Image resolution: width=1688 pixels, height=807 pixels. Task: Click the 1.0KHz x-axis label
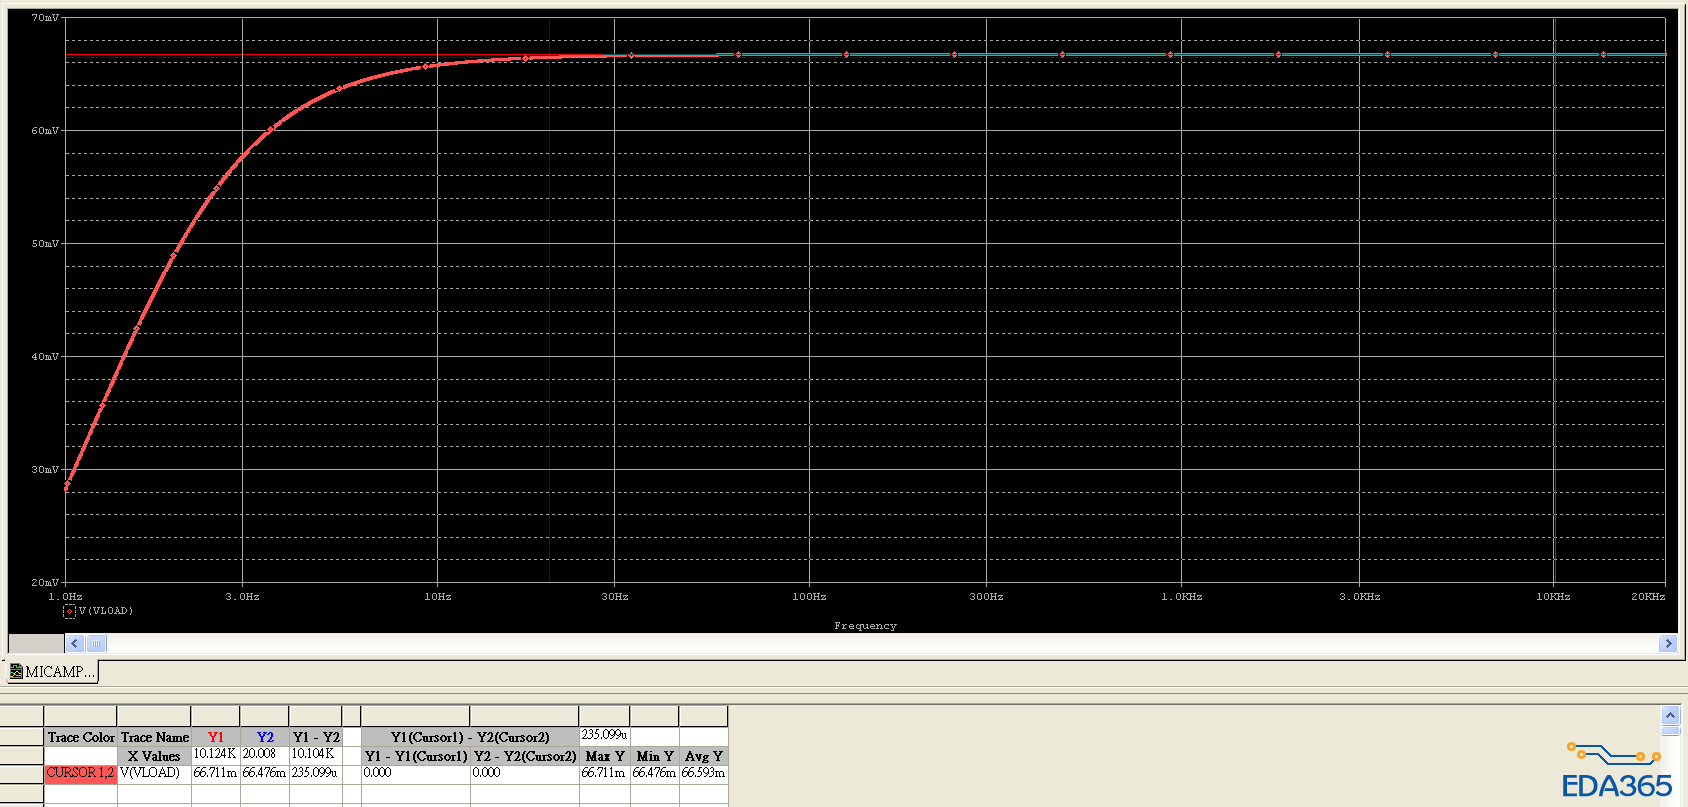(1182, 597)
